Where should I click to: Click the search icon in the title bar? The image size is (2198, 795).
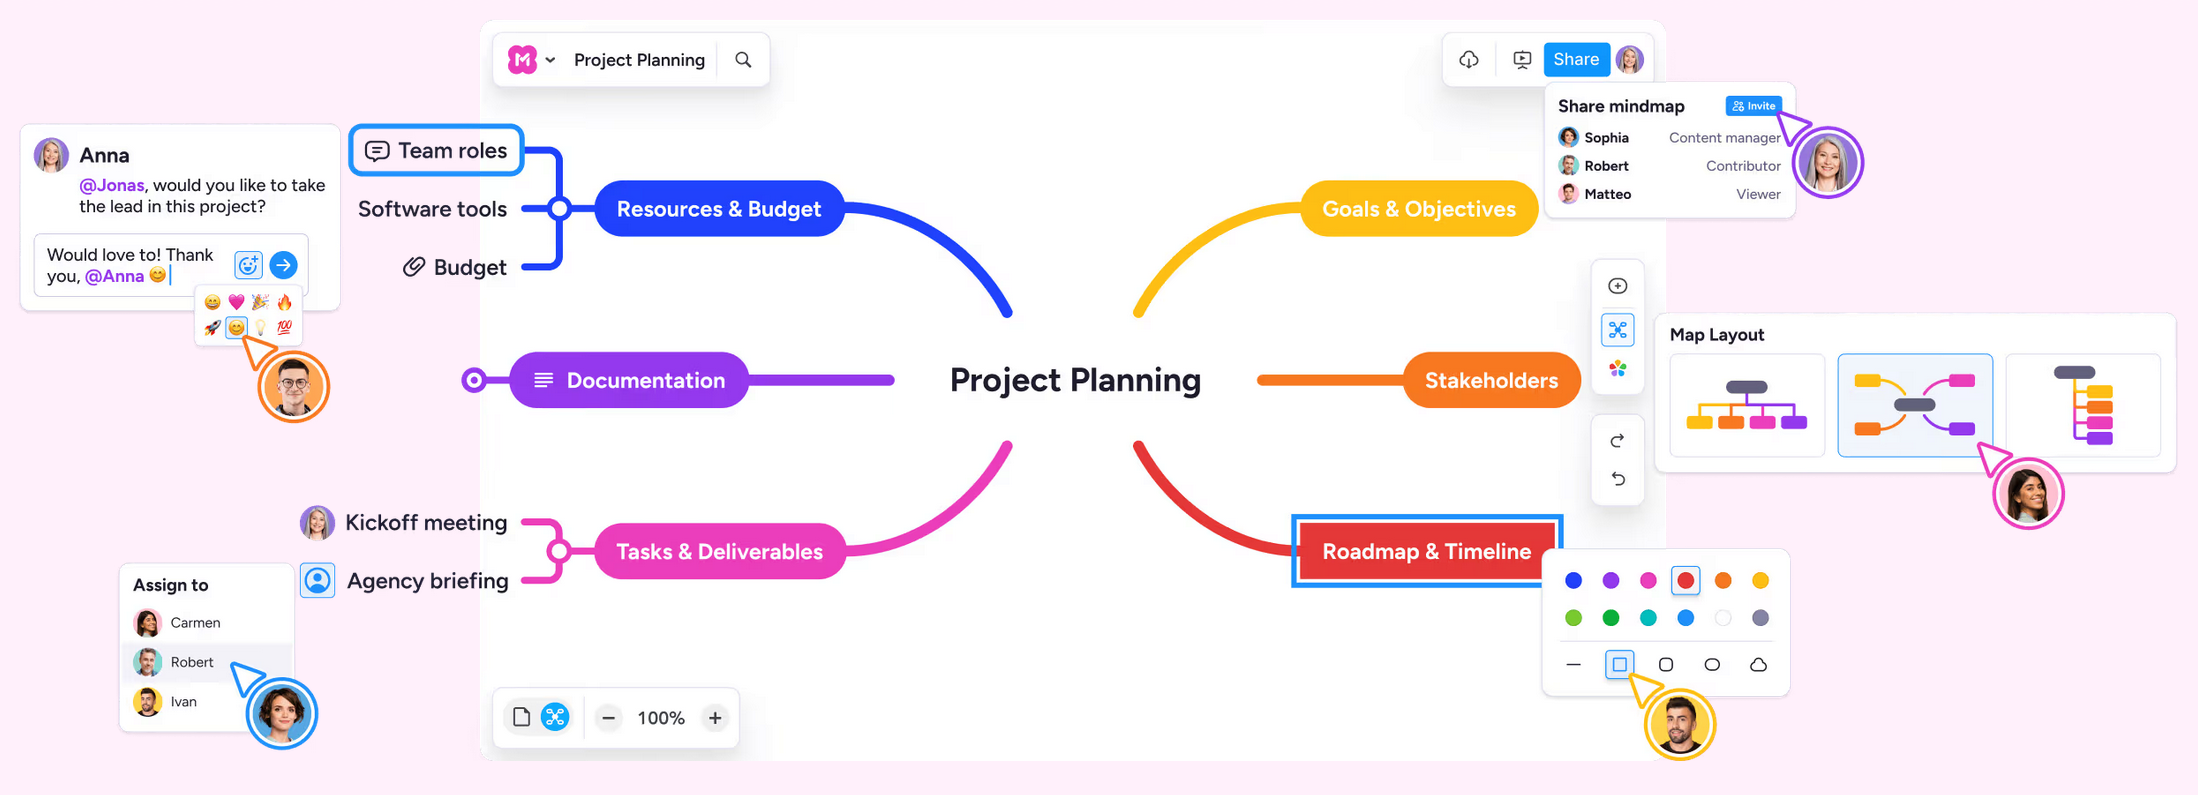pos(743,60)
